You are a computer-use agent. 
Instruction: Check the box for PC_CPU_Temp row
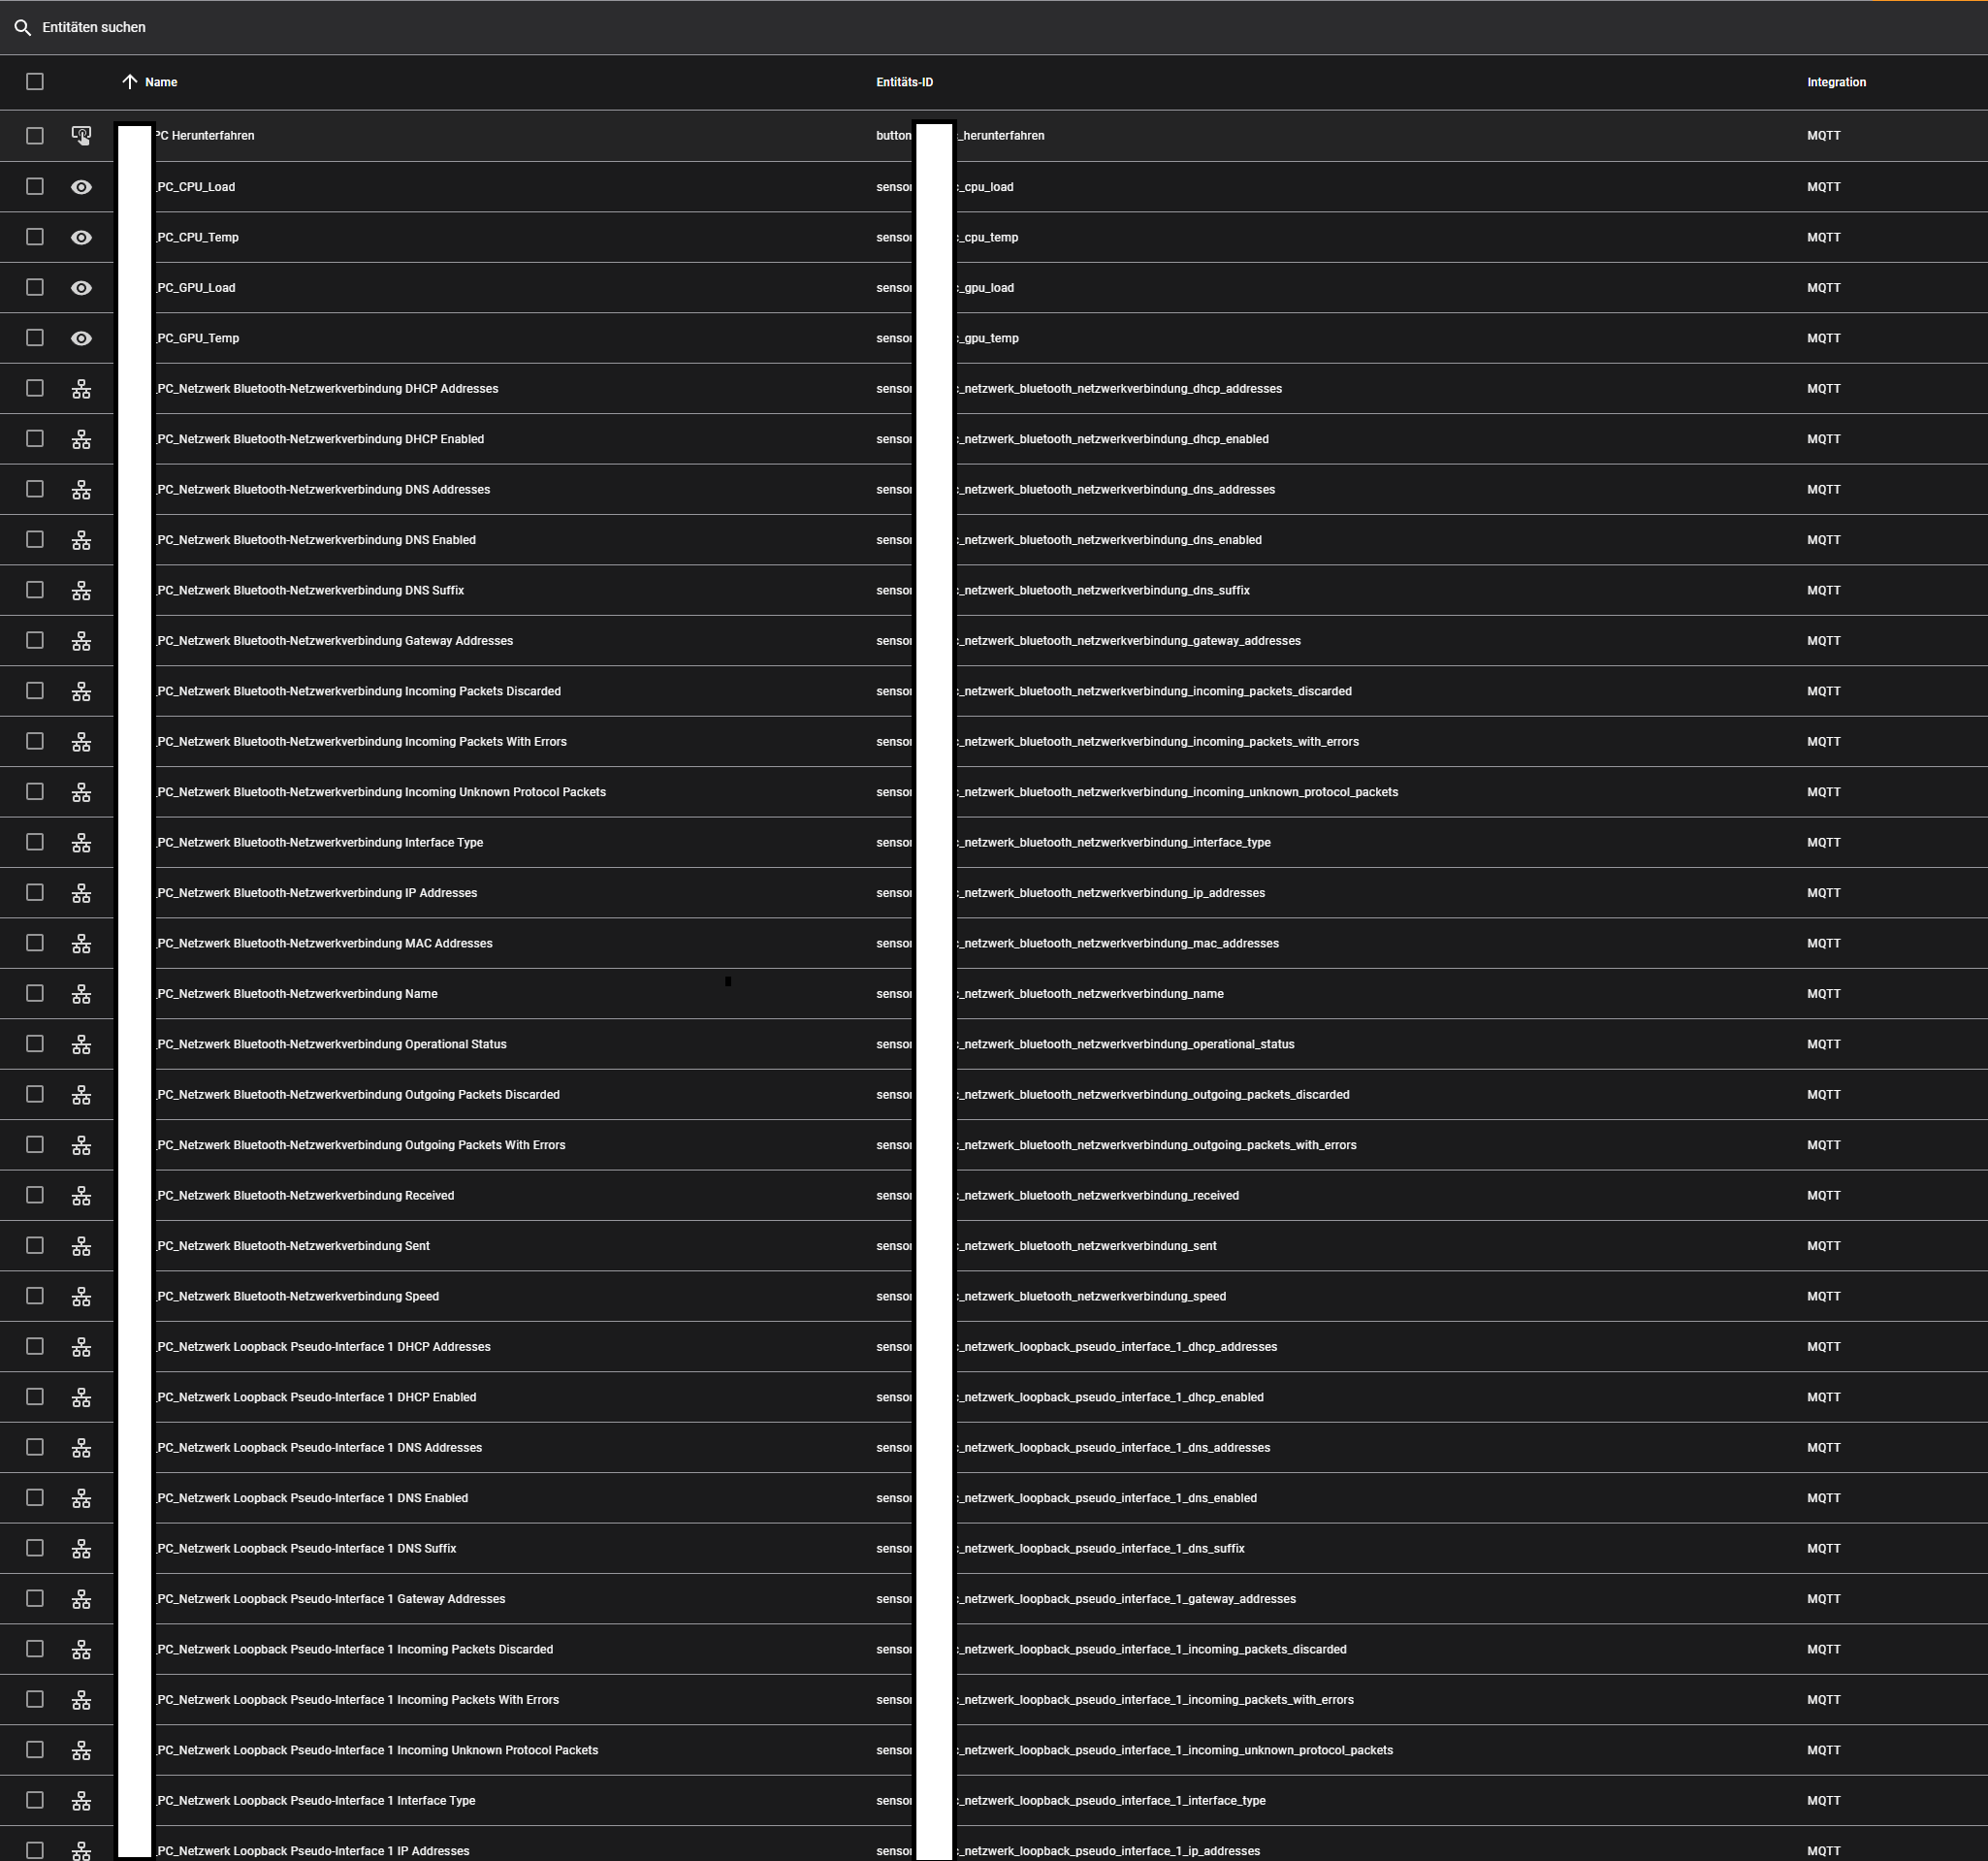35,237
